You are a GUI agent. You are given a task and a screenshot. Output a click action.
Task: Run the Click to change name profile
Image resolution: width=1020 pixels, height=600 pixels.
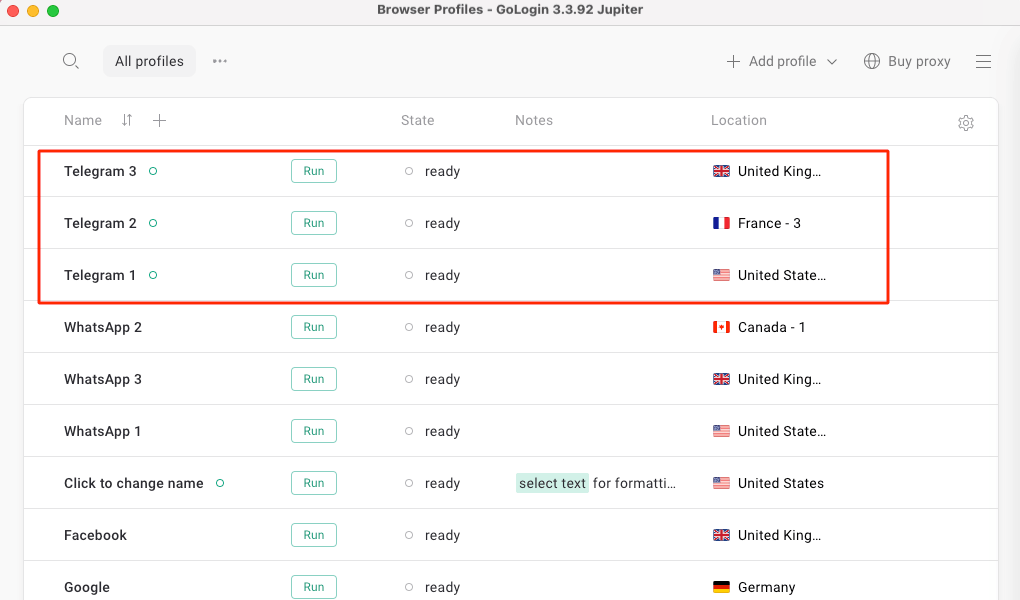click(x=314, y=483)
